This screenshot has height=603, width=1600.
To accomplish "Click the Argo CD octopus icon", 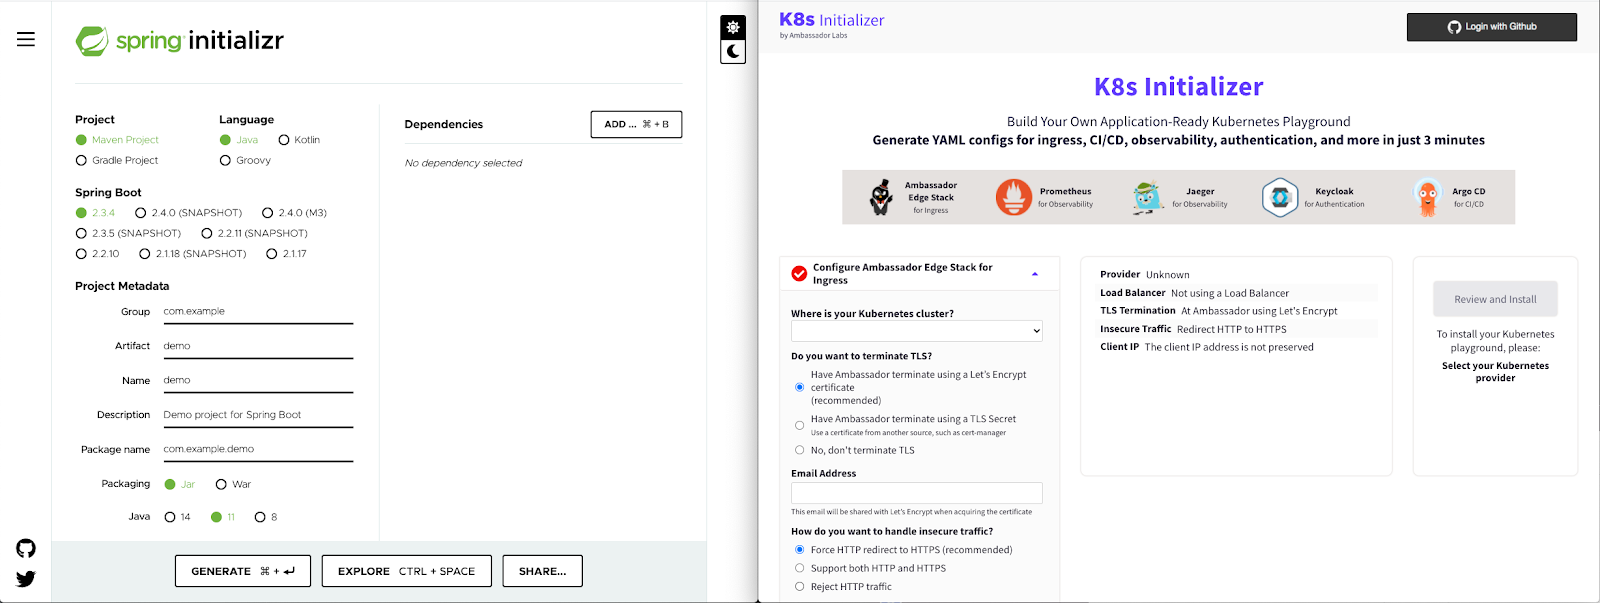I will pyautogui.click(x=1427, y=197).
